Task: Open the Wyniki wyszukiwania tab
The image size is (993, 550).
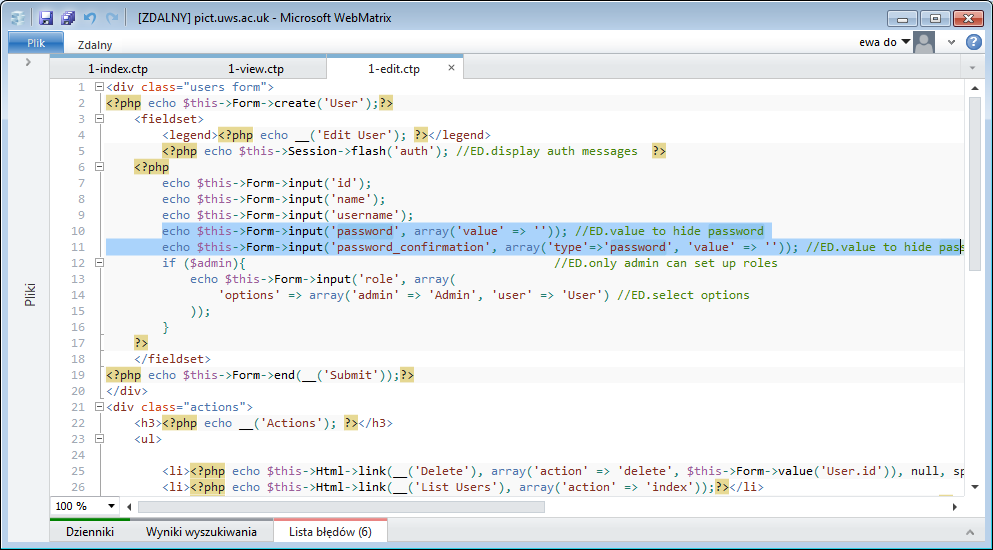Action: pos(201,532)
